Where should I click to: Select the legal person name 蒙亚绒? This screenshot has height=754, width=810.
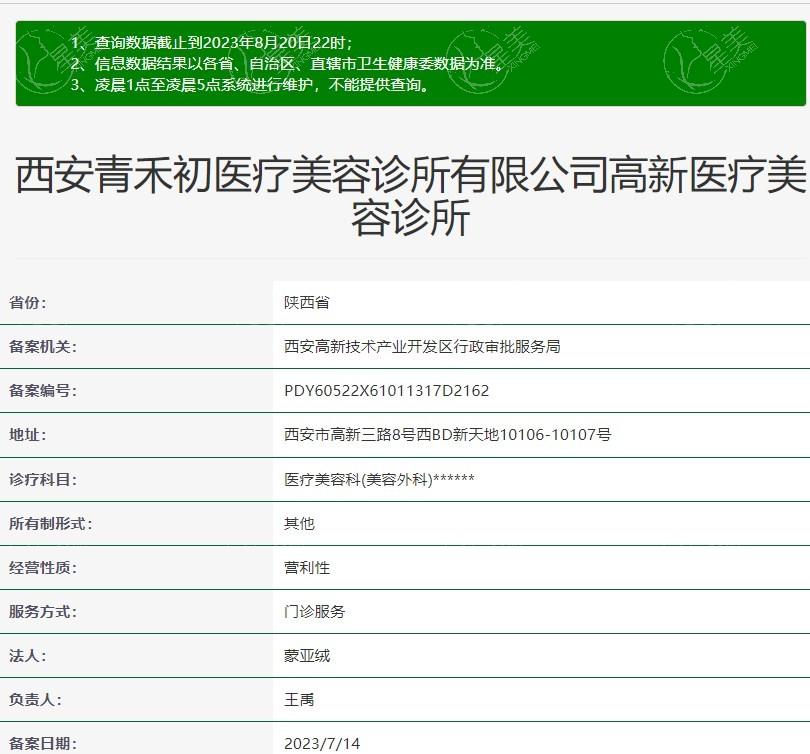pyautogui.click(x=306, y=656)
